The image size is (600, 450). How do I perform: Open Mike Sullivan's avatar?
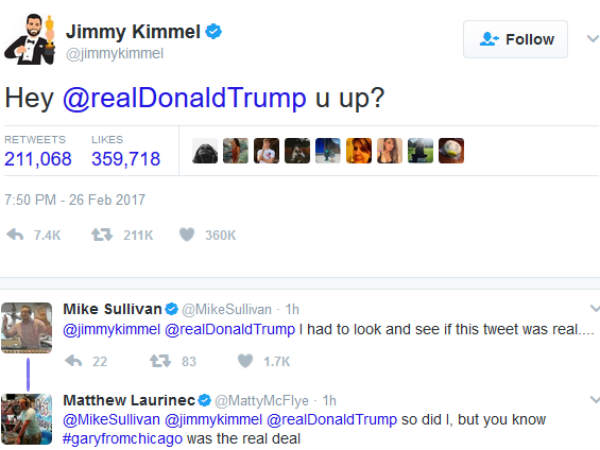pyautogui.click(x=27, y=326)
